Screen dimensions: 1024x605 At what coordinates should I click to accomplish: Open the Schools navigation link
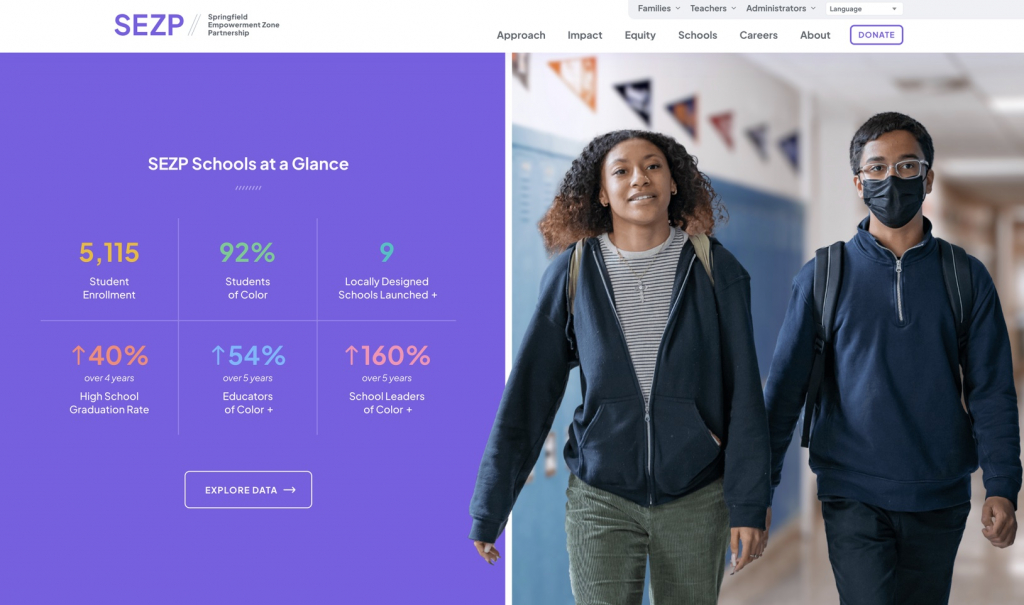pos(697,35)
